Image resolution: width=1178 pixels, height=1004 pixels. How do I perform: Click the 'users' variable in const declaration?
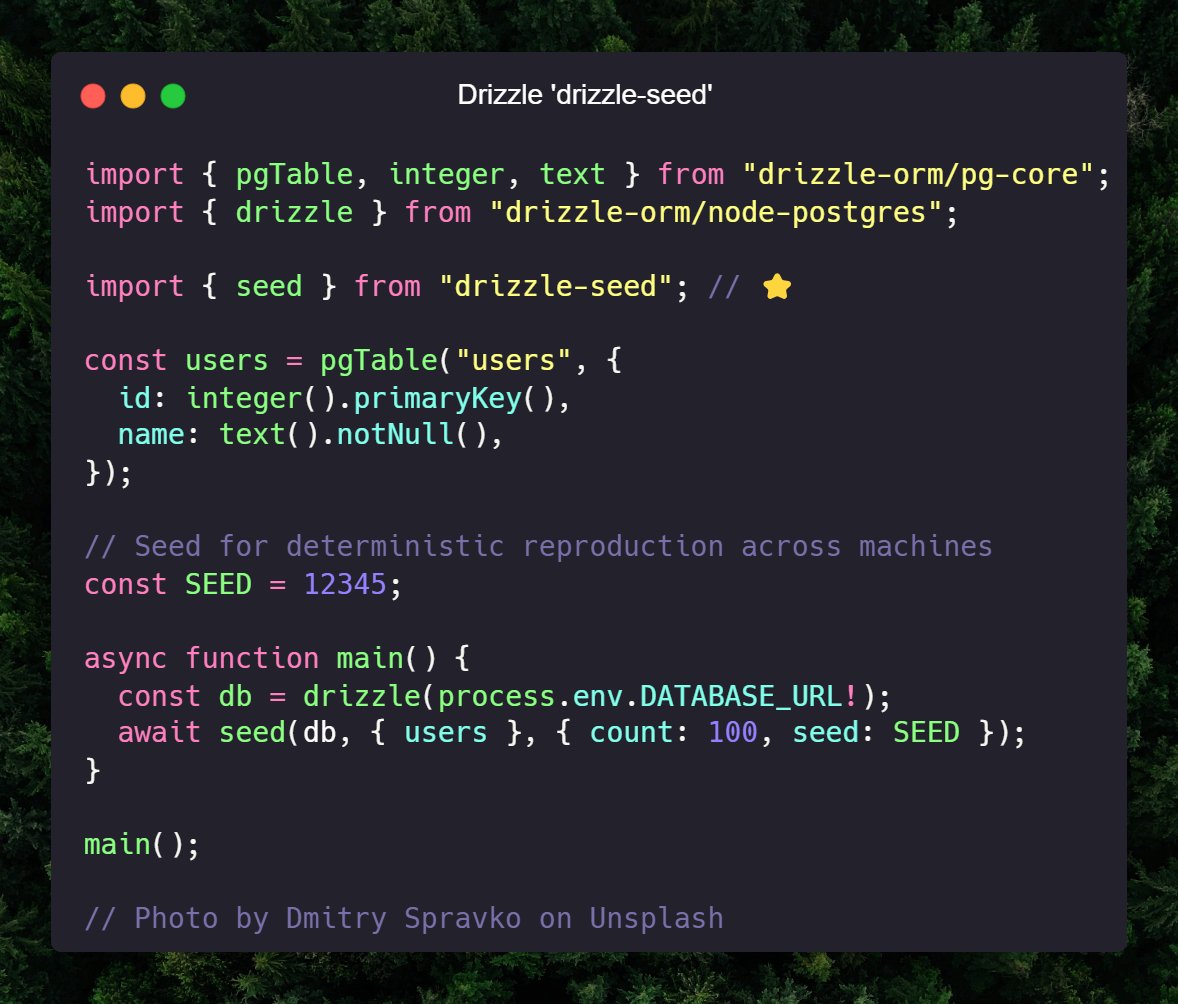coord(226,361)
